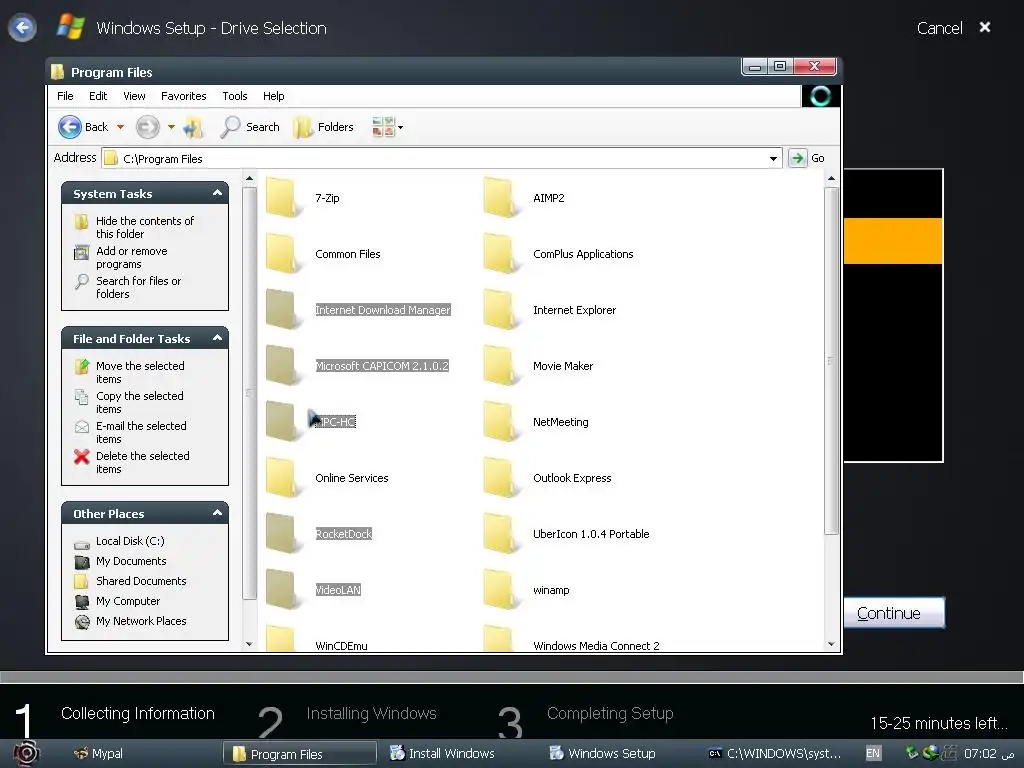1024x768 pixels.
Task: Select the UberIcon 1.0.4 Portable folder icon
Action: [501, 534]
